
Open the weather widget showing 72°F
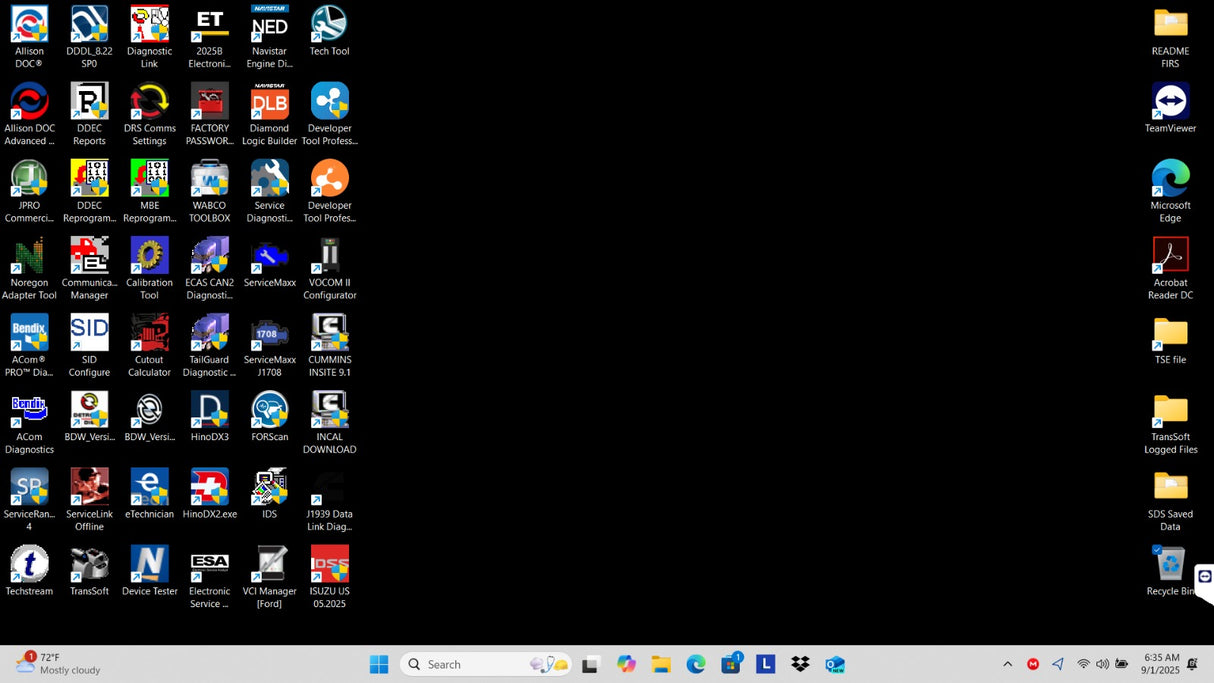coord(60,663)
